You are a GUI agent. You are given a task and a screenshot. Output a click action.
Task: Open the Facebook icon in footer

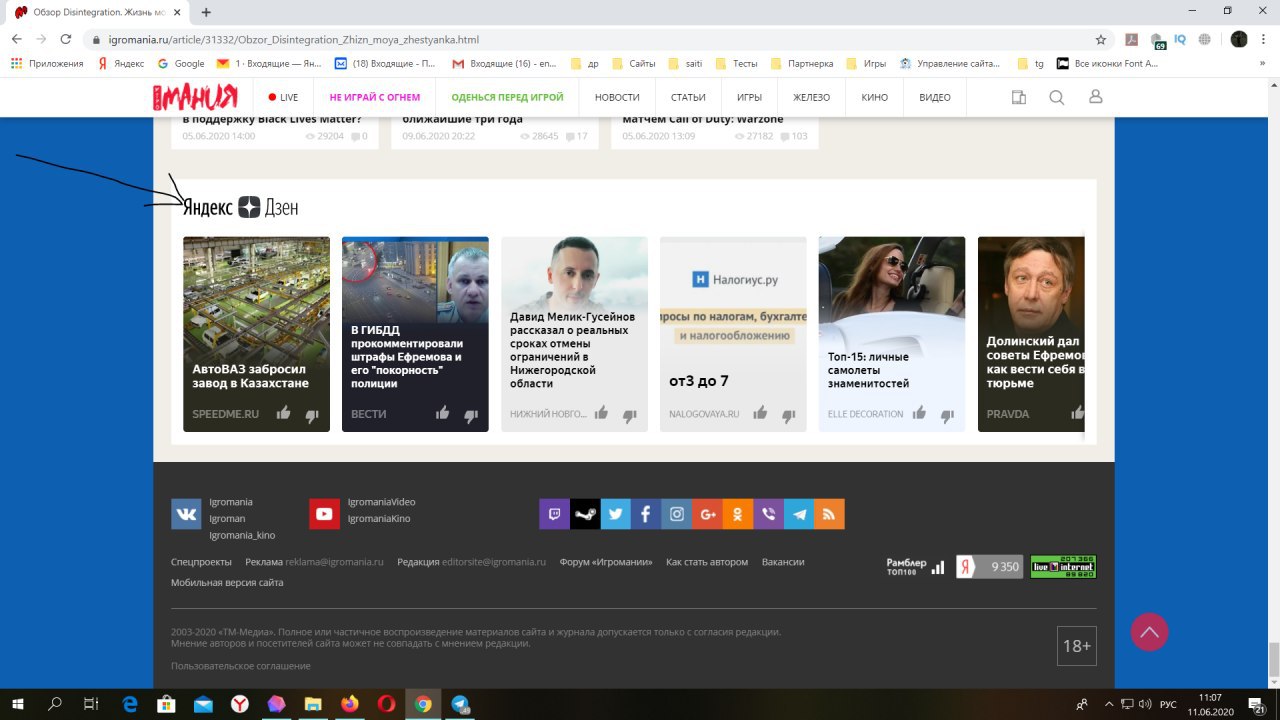click(646, 514)
